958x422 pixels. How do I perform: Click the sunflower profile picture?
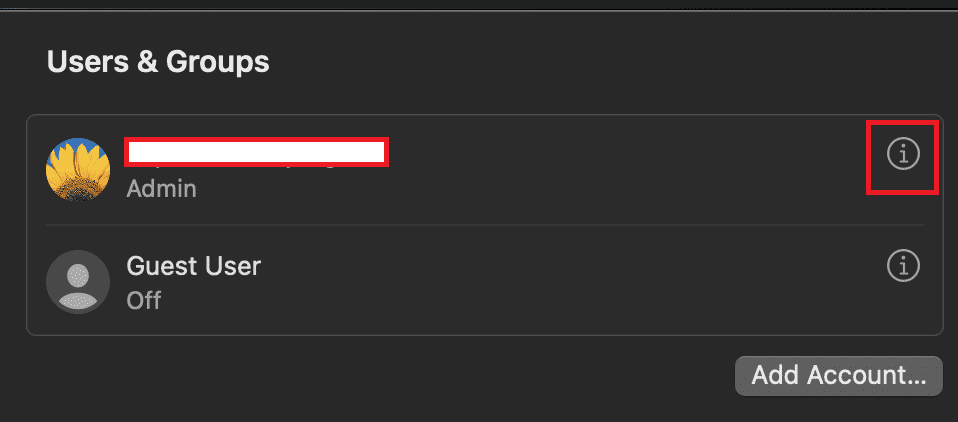[78, 169]
